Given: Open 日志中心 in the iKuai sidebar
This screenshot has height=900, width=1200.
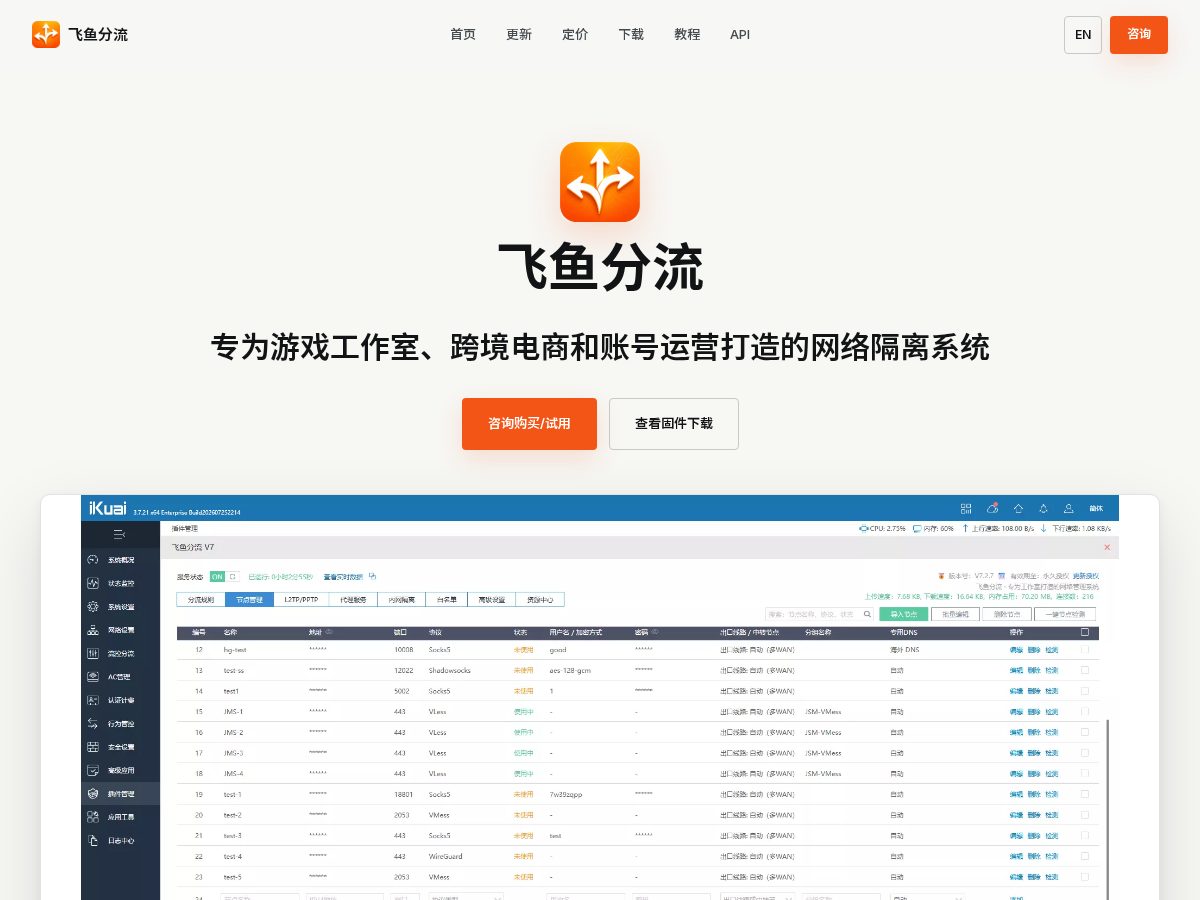Looking at the screenshot, I should coord(120,840).
